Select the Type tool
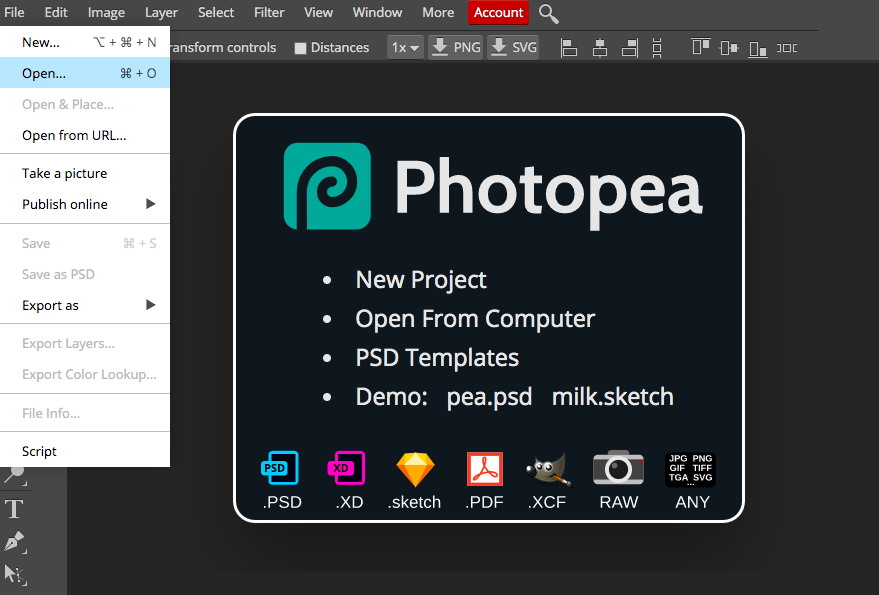Viewport: 879px width, 595px height. pyautogui.click(x=14, y=509)
